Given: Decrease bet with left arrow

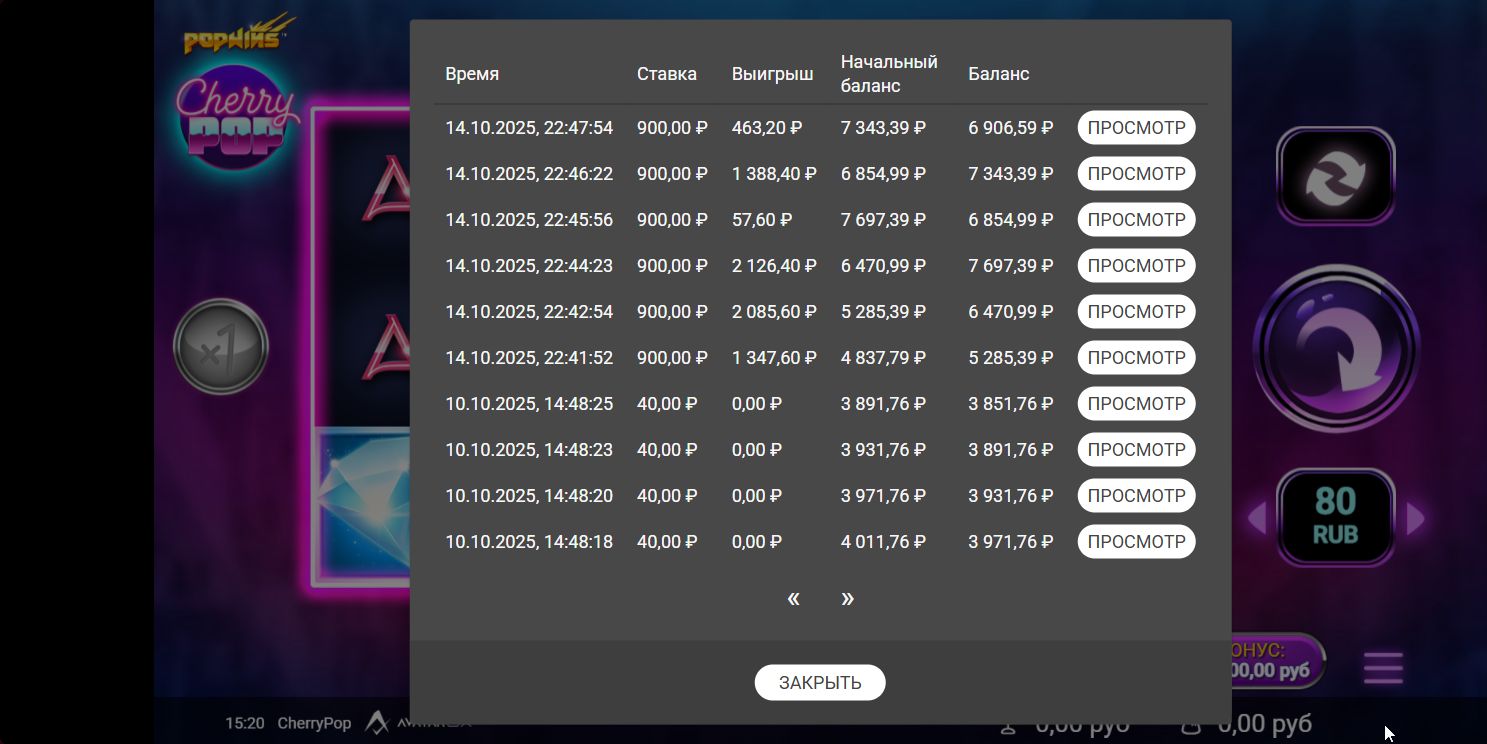Looking at the screenshot, I should (1257, 519).
